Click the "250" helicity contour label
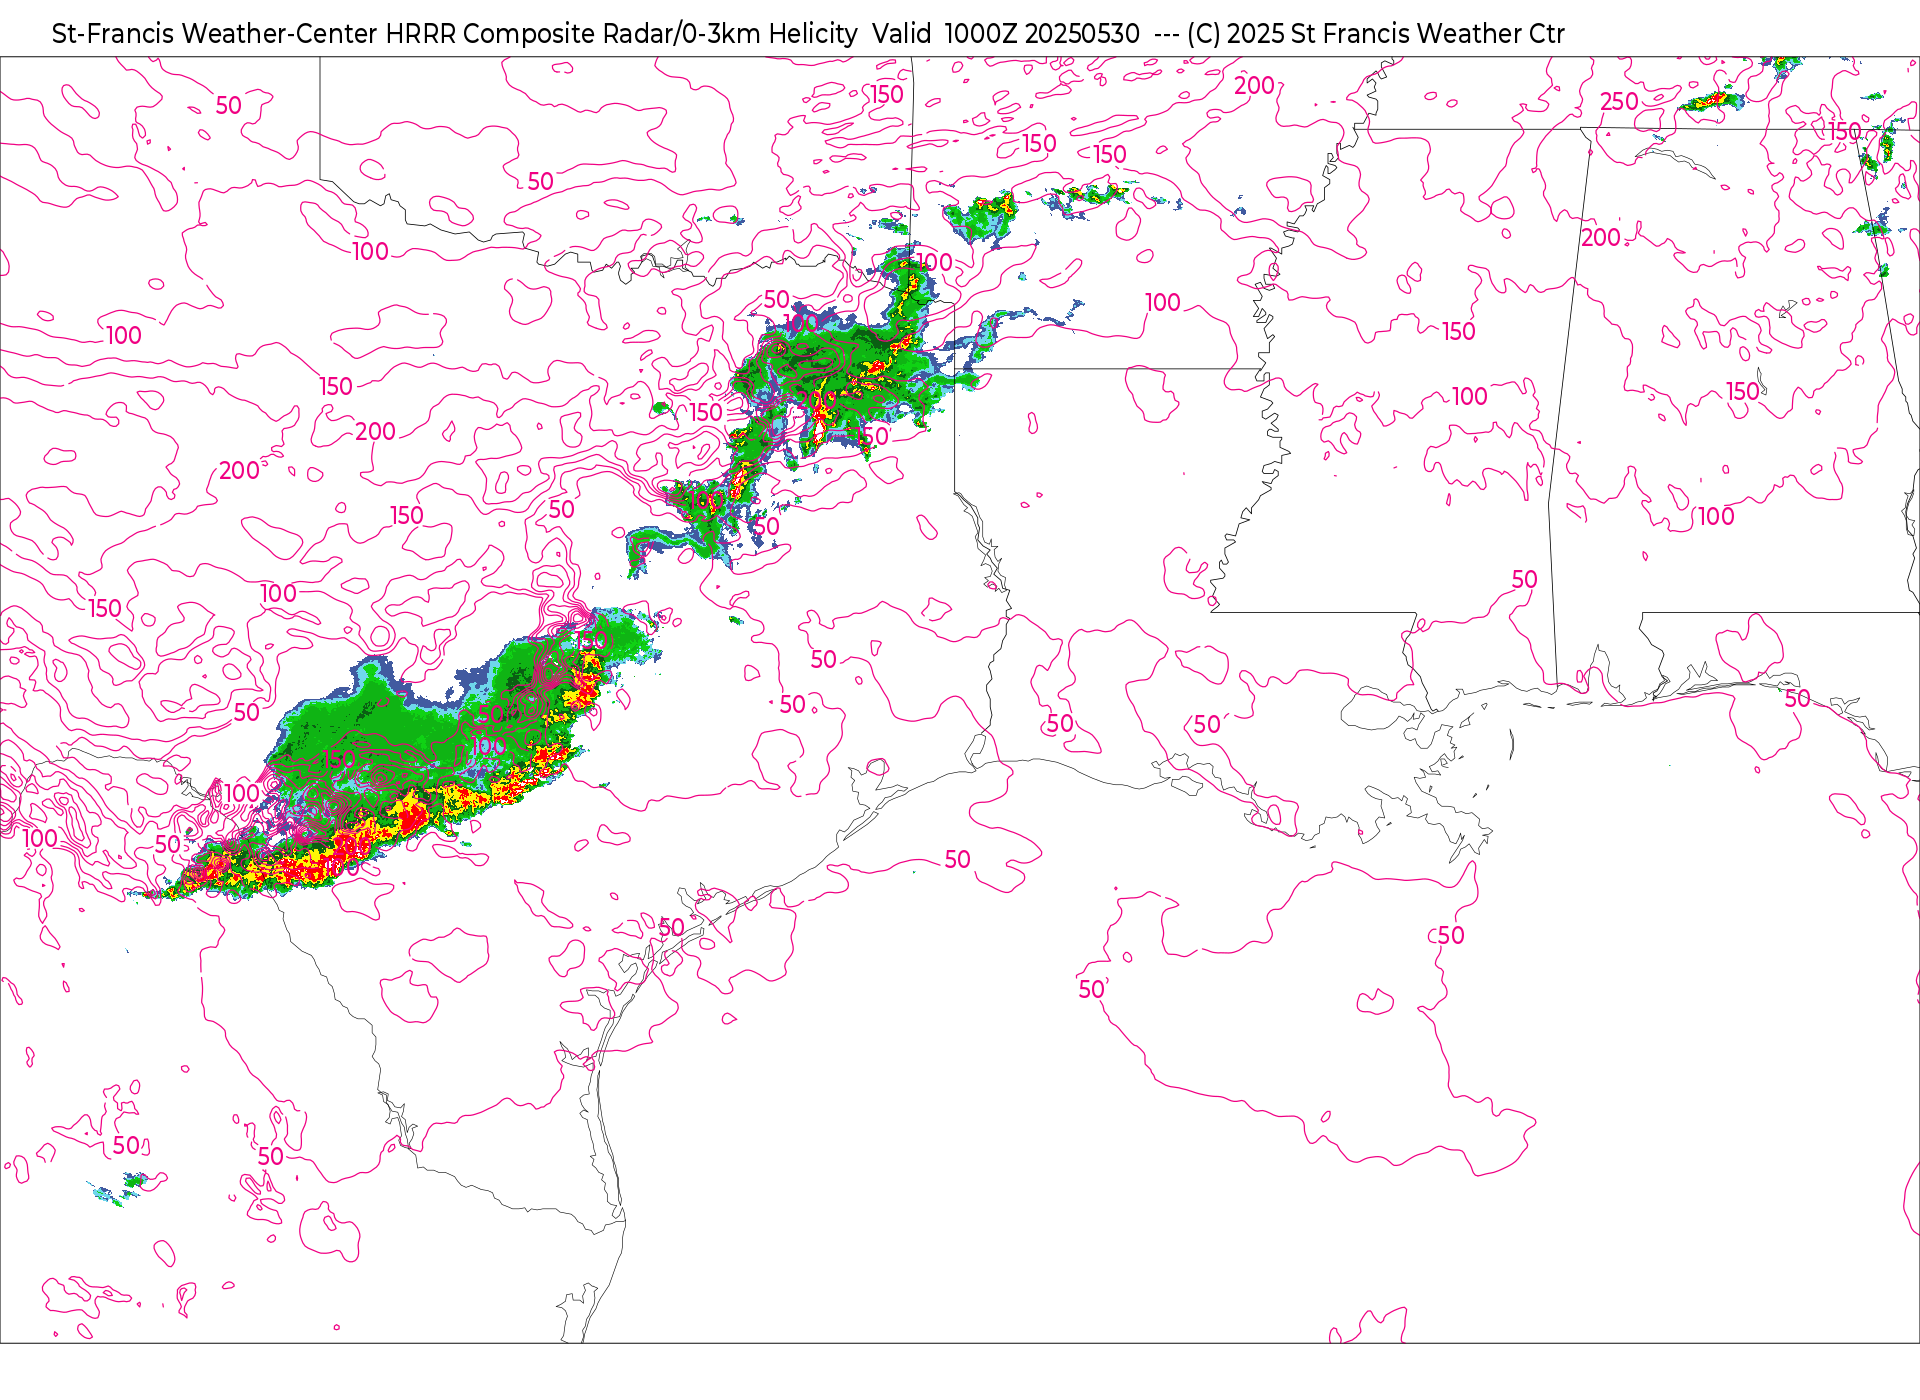The image size is (1920, 1400). (1619, 102)
